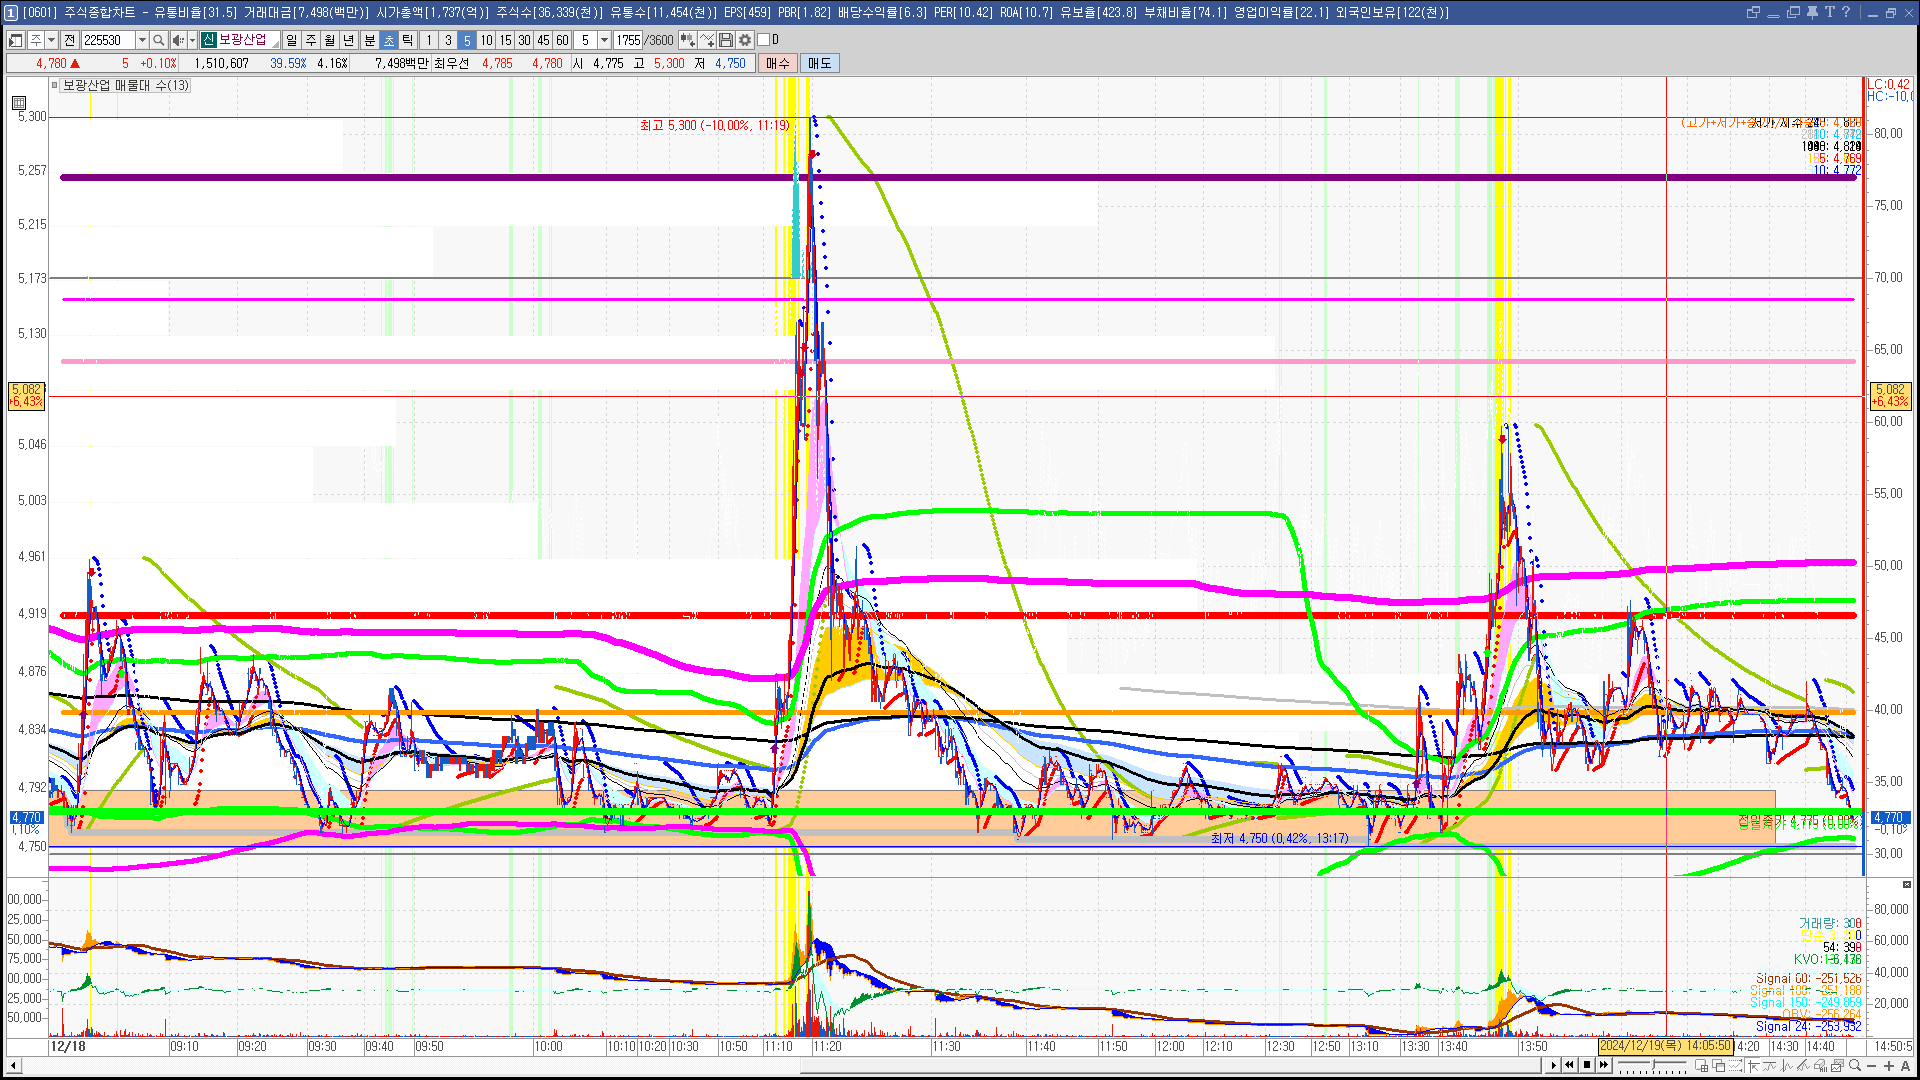Click the plus zoom-in icon at bottom
Screen dimensions: 1920x1080
[x=1889, y=1065]
